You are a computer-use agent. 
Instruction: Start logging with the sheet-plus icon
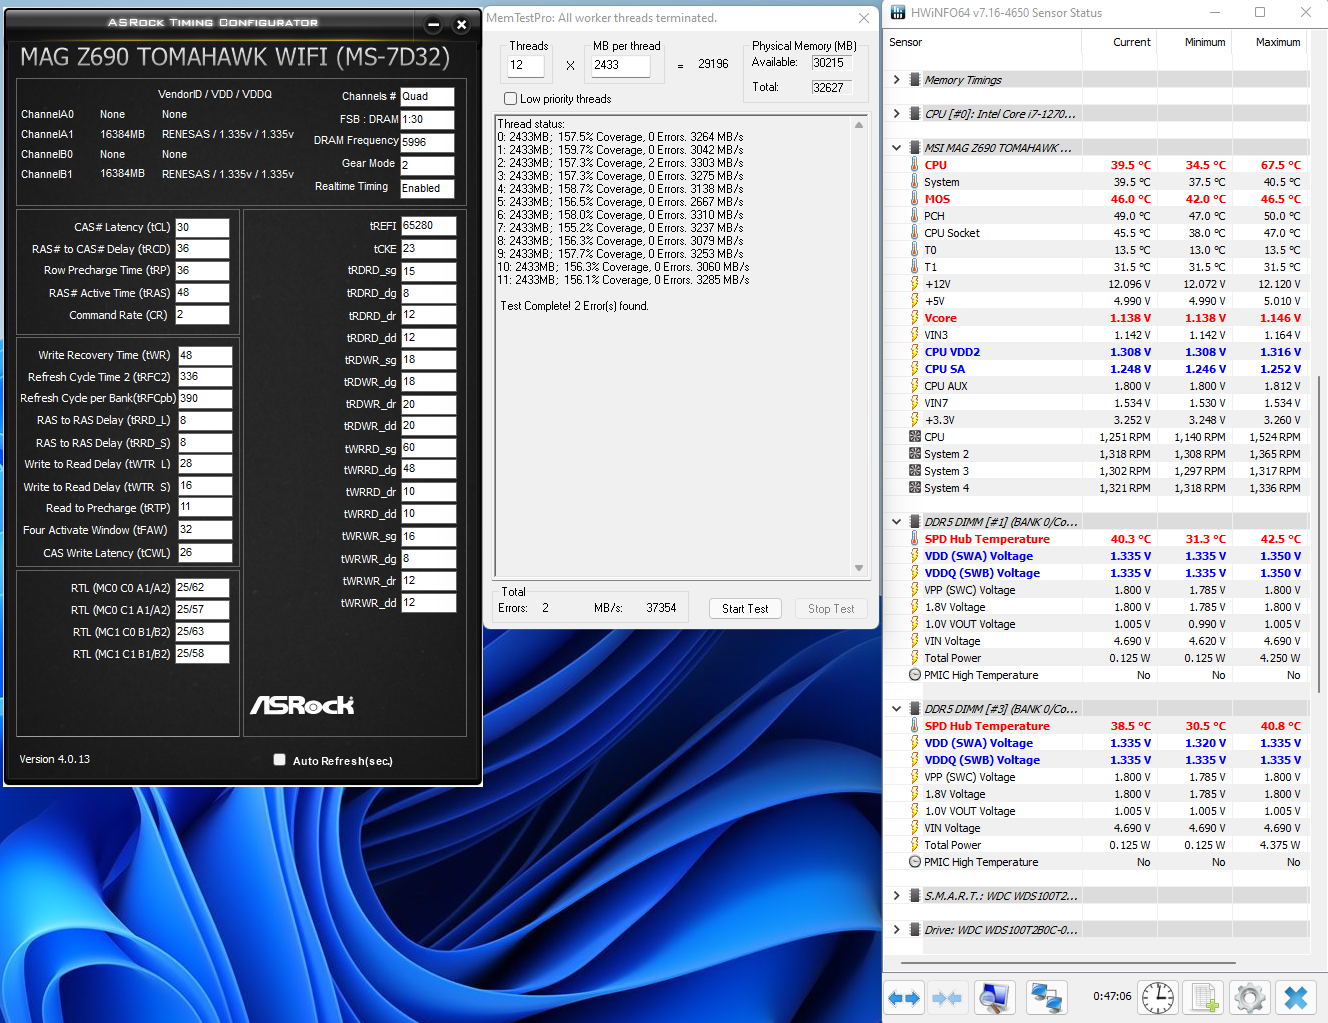coord(1204,997)
